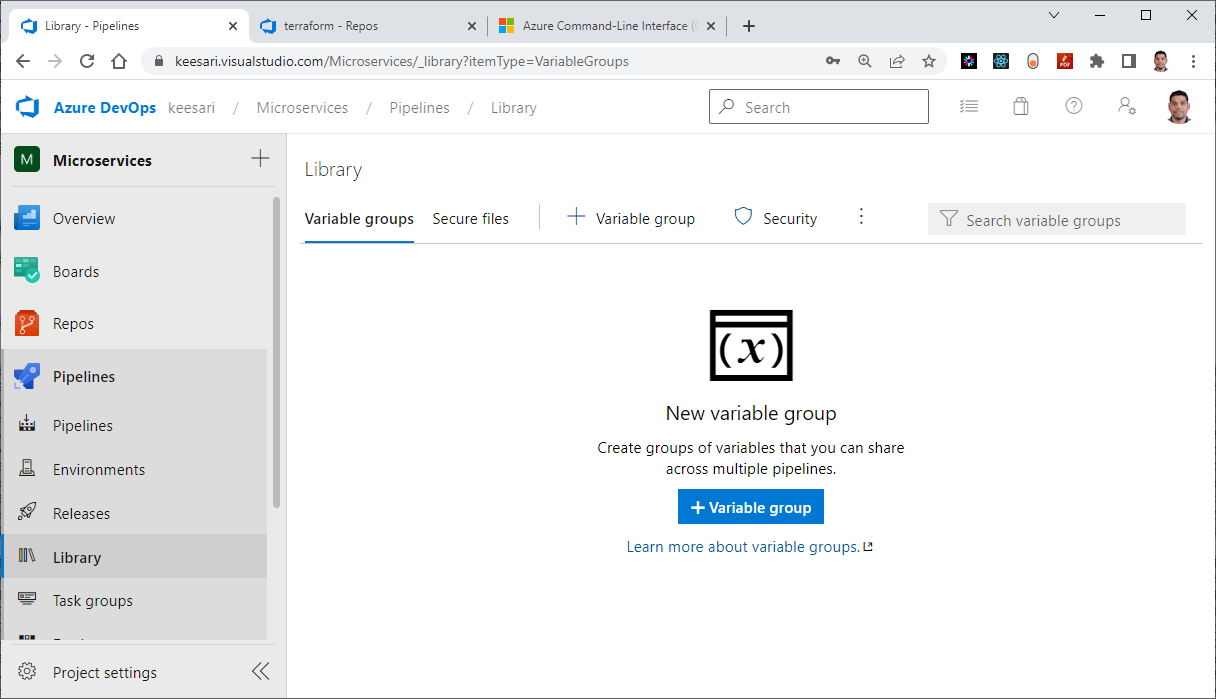1216x699 pixels.
Task: Open the work items list icon in header
Action: (x=968, y=106)
